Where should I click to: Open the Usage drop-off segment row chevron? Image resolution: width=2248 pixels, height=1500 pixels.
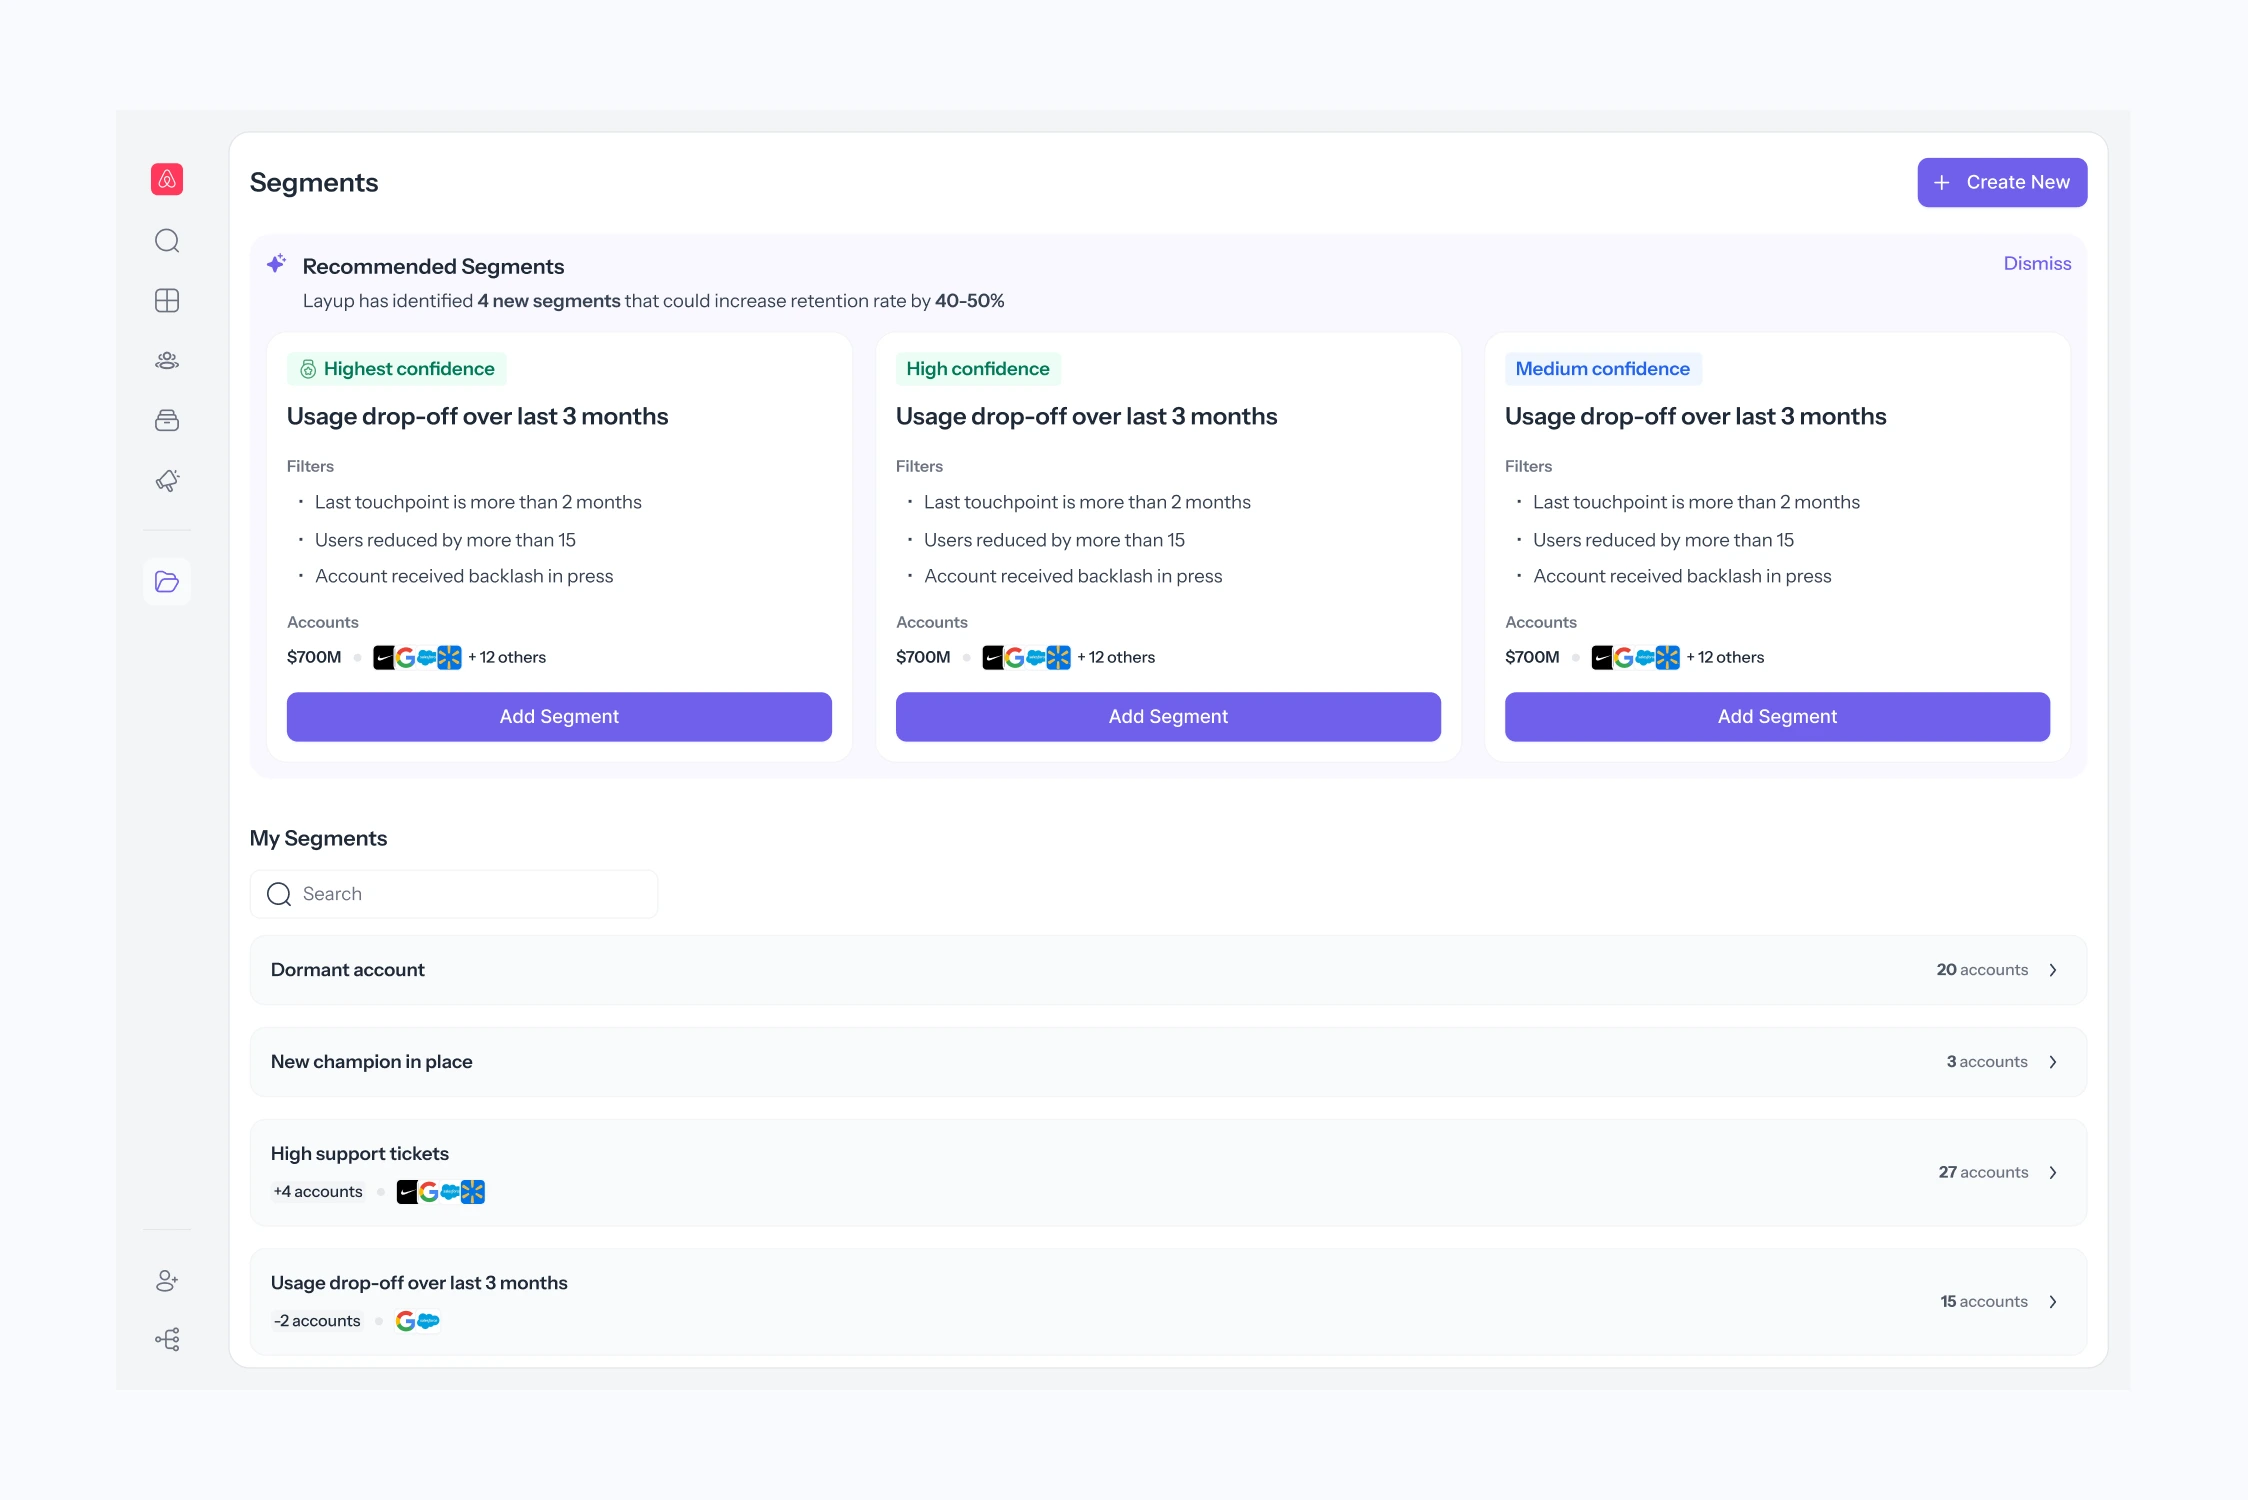(2053, 1302)
